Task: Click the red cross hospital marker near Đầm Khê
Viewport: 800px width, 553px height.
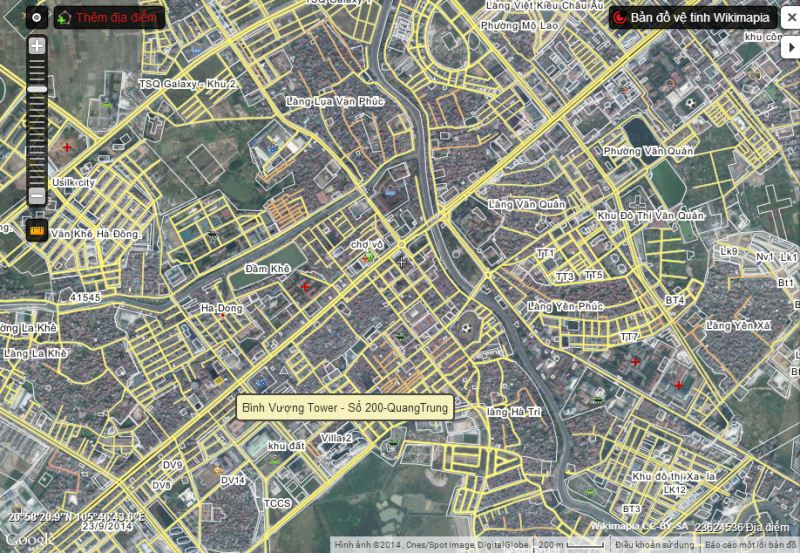Action: [305, 287]
